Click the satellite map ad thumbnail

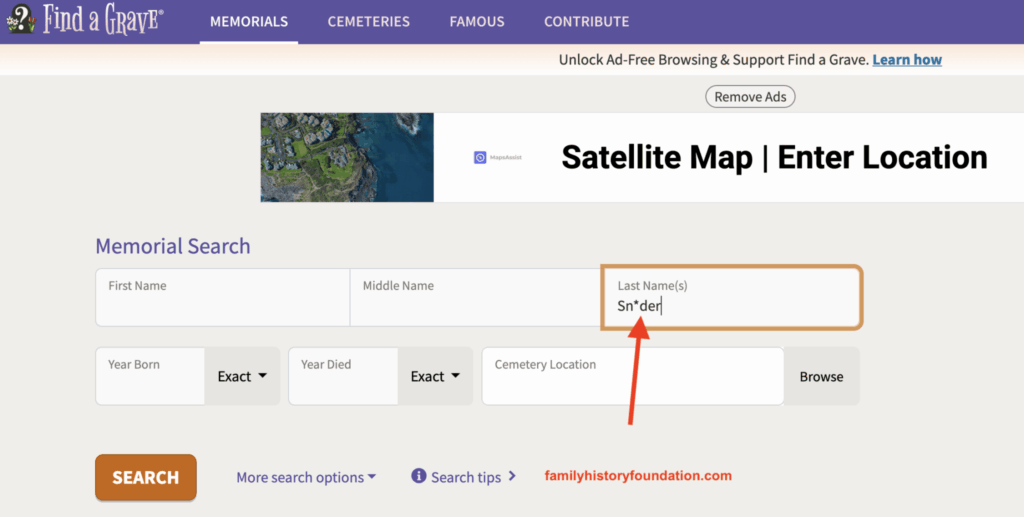coord(347,157)
